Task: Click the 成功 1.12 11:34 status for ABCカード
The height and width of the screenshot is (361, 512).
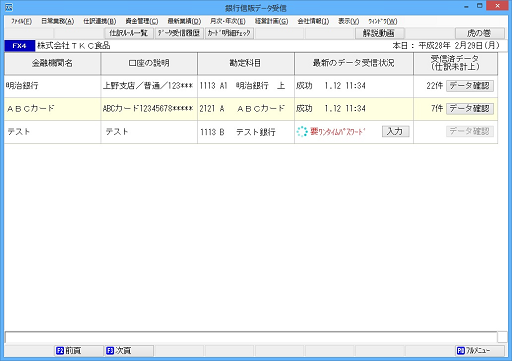Action: pos(331,109)
